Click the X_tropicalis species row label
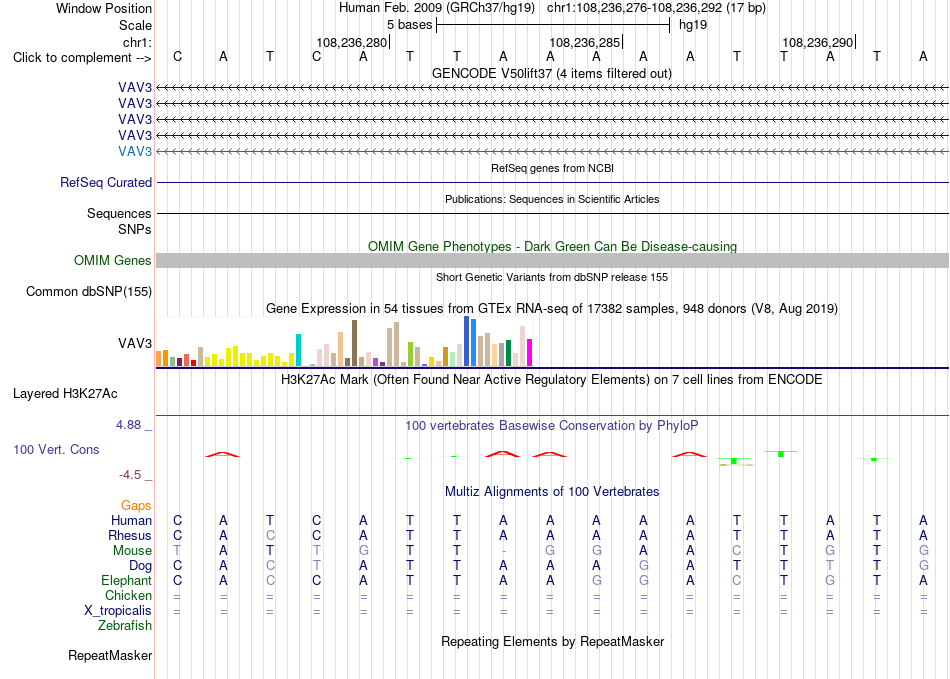This screenshot has height=679, width=950. point(118,611)
